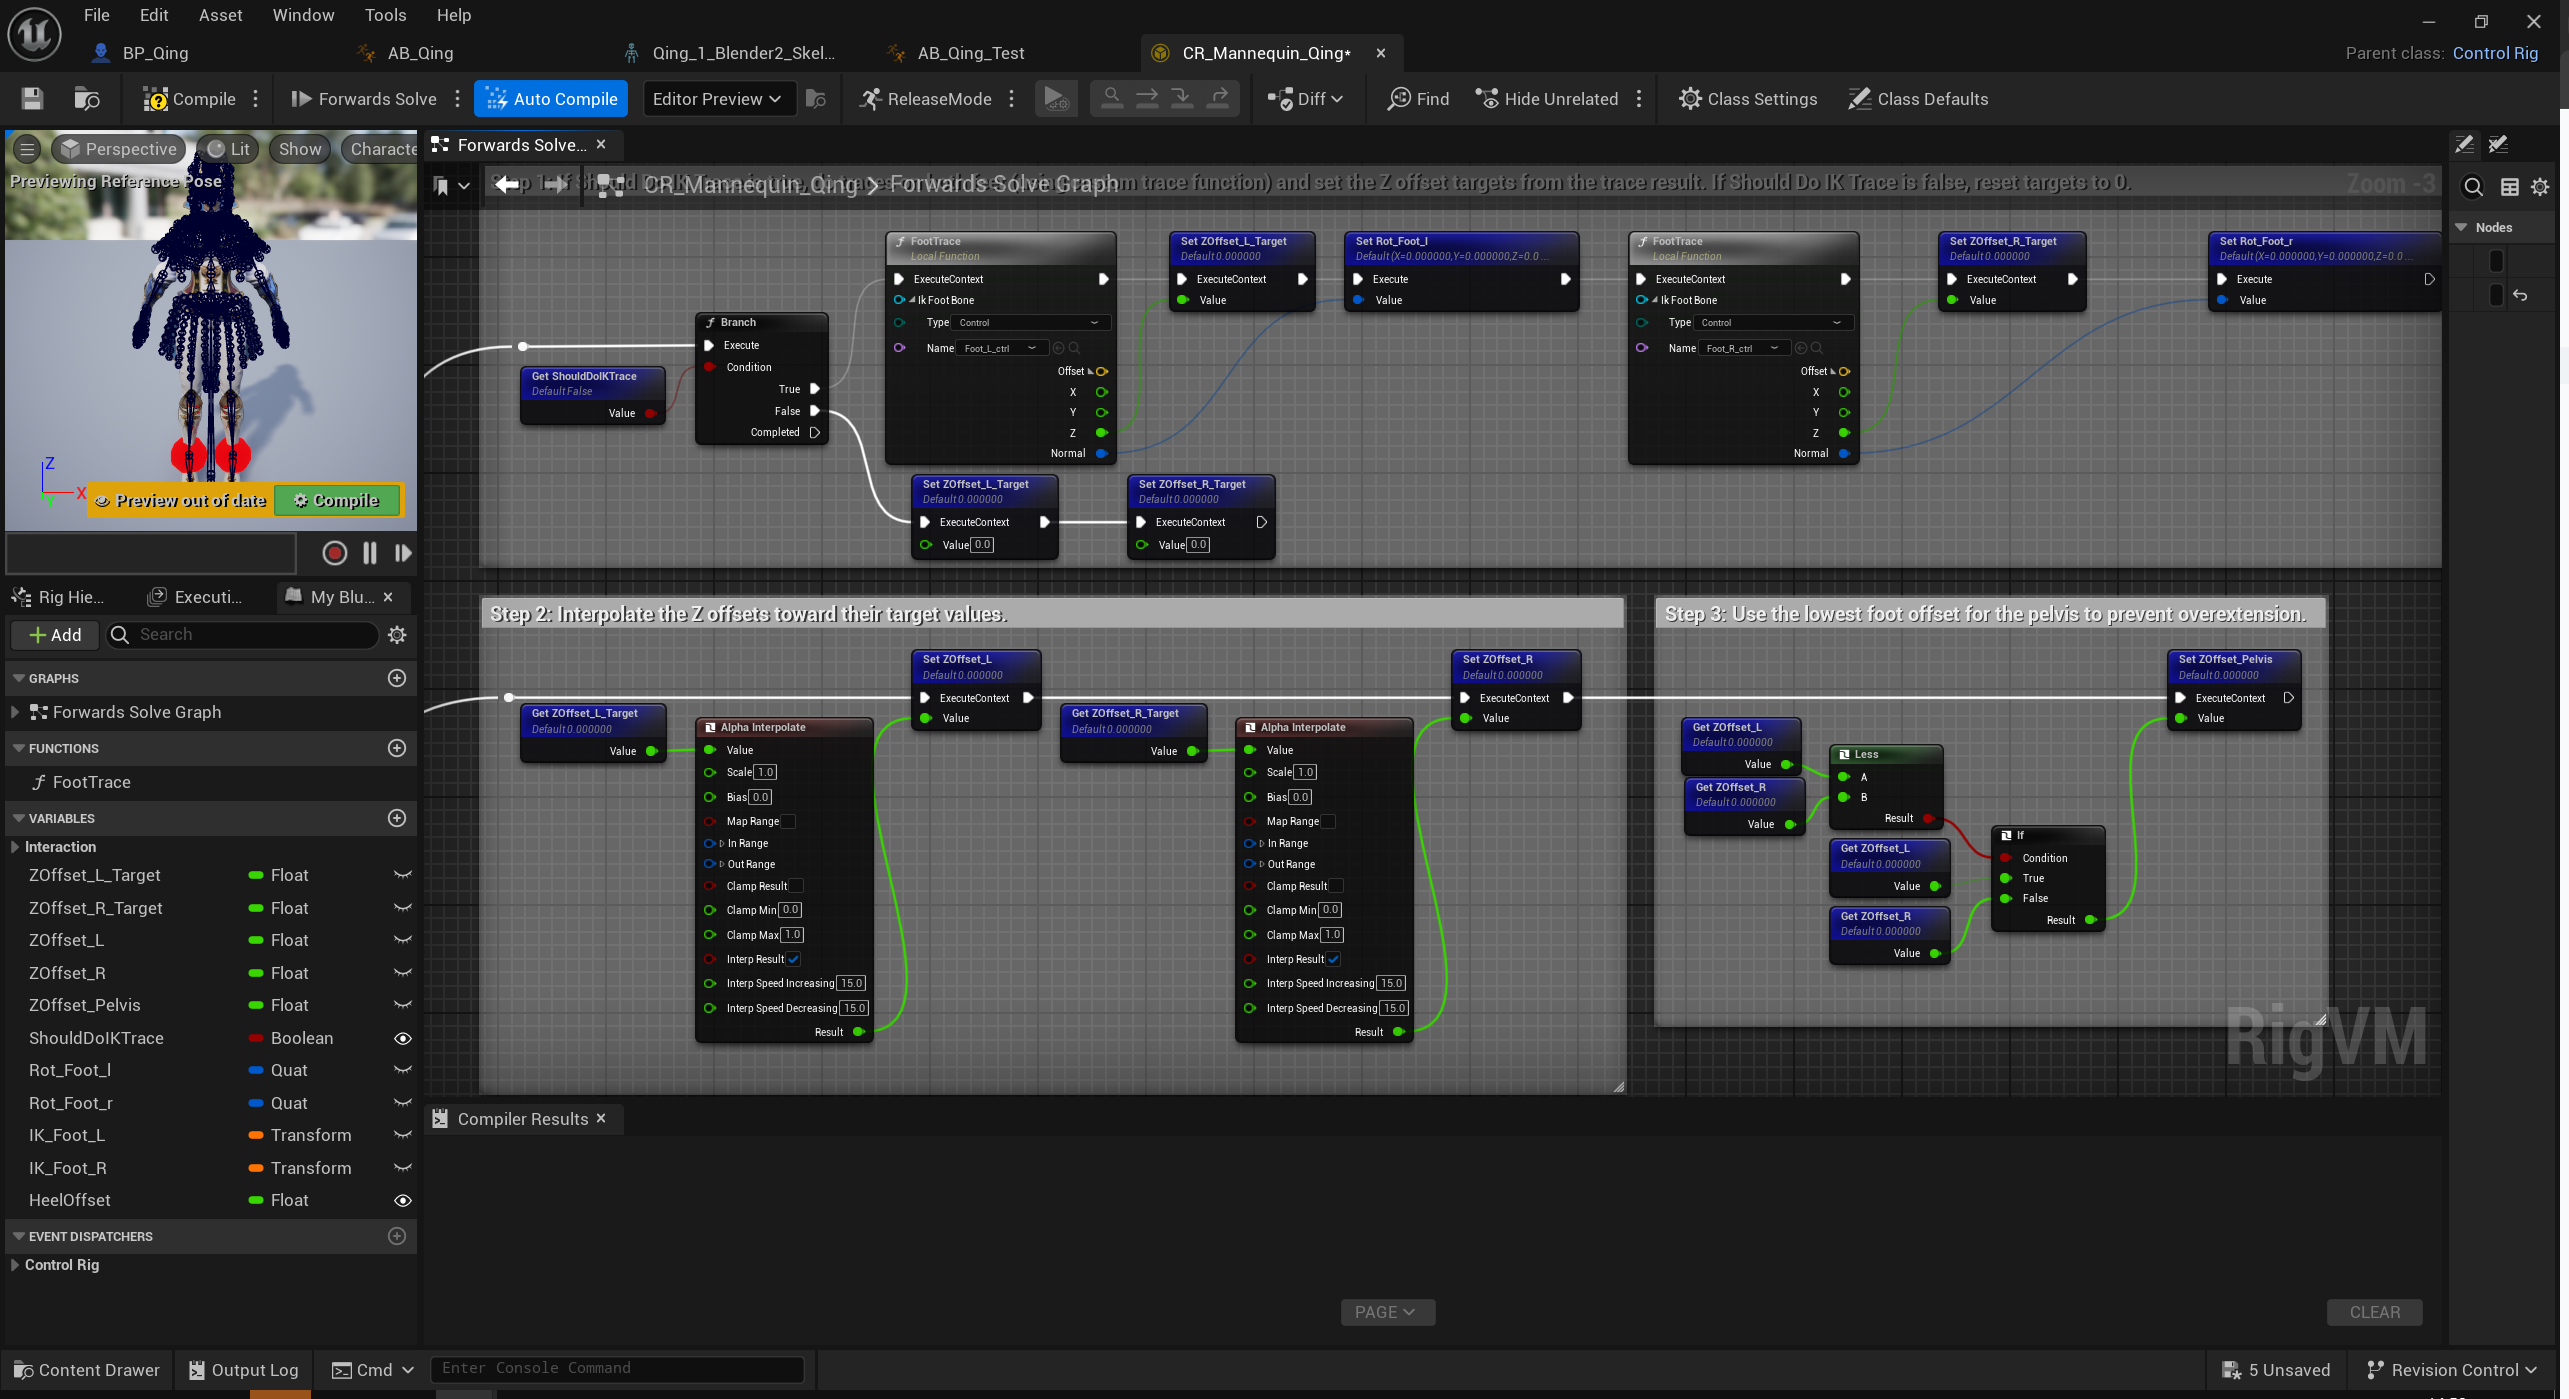Open My Blueprint panel settings gear

pyautogui.click(x=397, y=635)
